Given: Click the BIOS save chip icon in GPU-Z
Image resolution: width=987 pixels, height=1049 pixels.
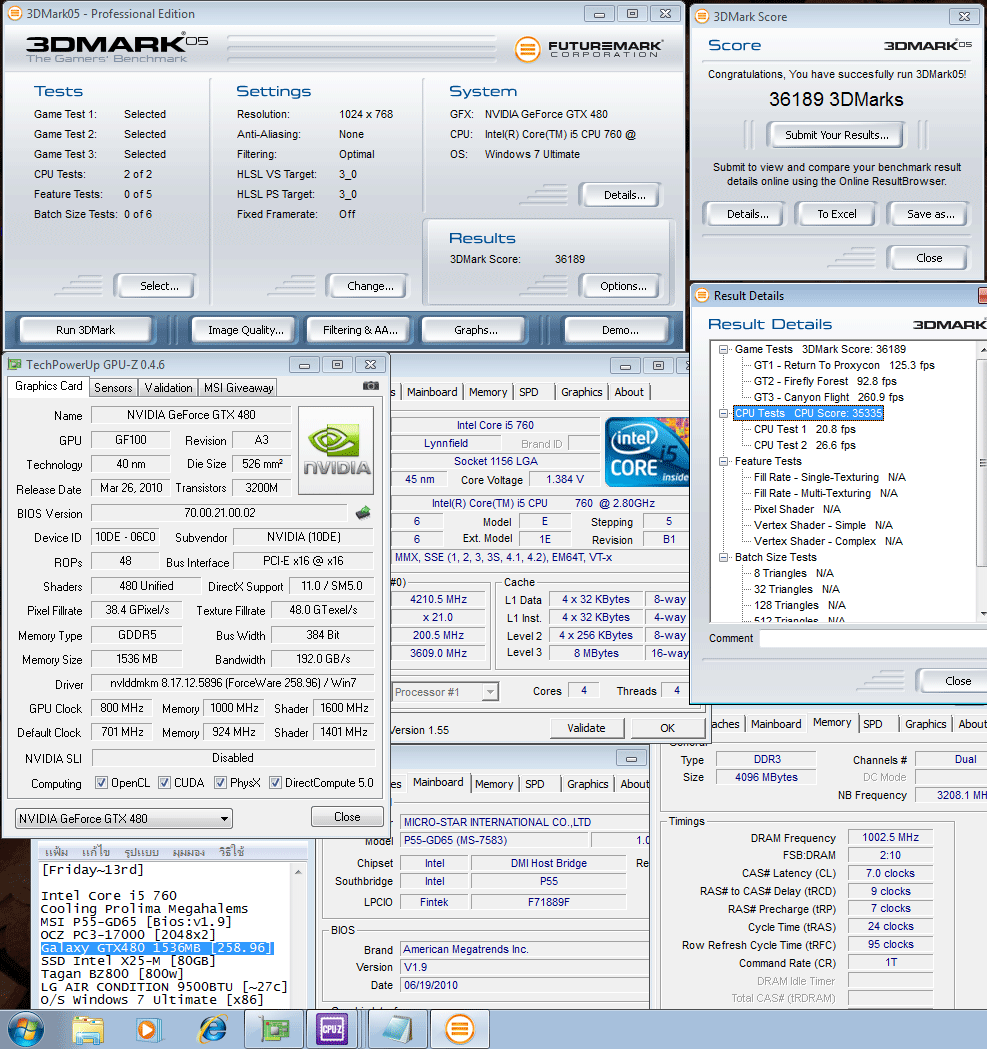Looking at the screenshot, I should click(363, 513).
